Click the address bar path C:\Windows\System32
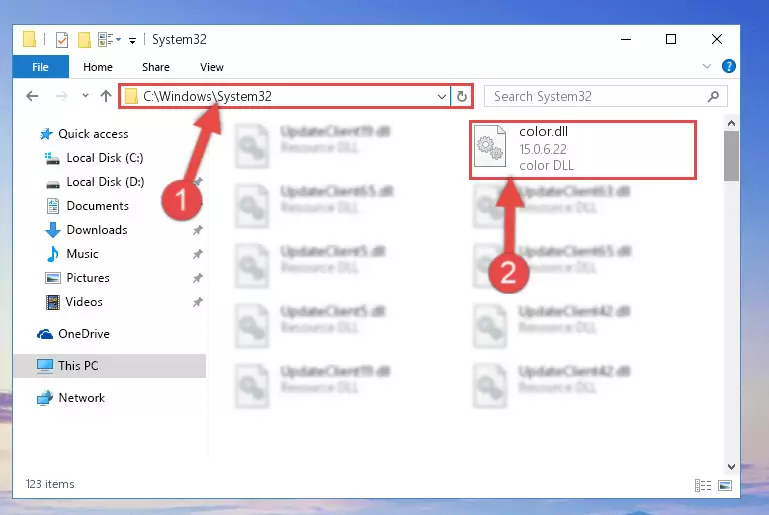Image resolution: width=769 pixels, height=515 pixels. 207,96
